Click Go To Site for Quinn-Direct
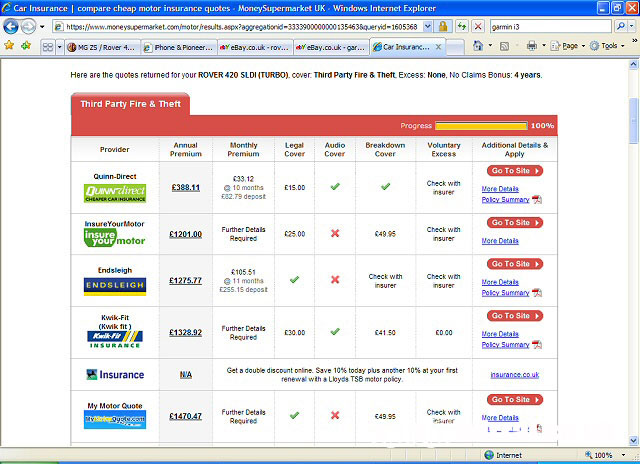The image size is (640, 464). [x=515, y=171]
